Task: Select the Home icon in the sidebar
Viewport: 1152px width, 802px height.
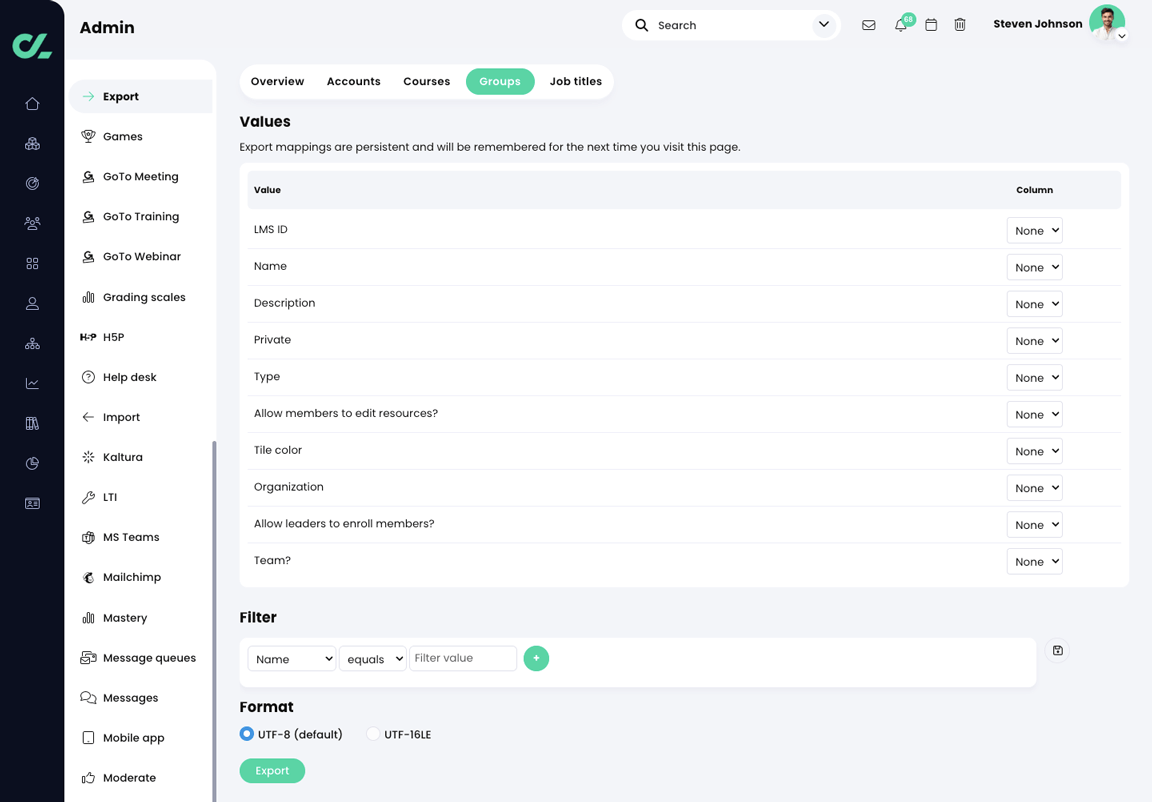Action: pyautogui.click(x=32, y=103)
